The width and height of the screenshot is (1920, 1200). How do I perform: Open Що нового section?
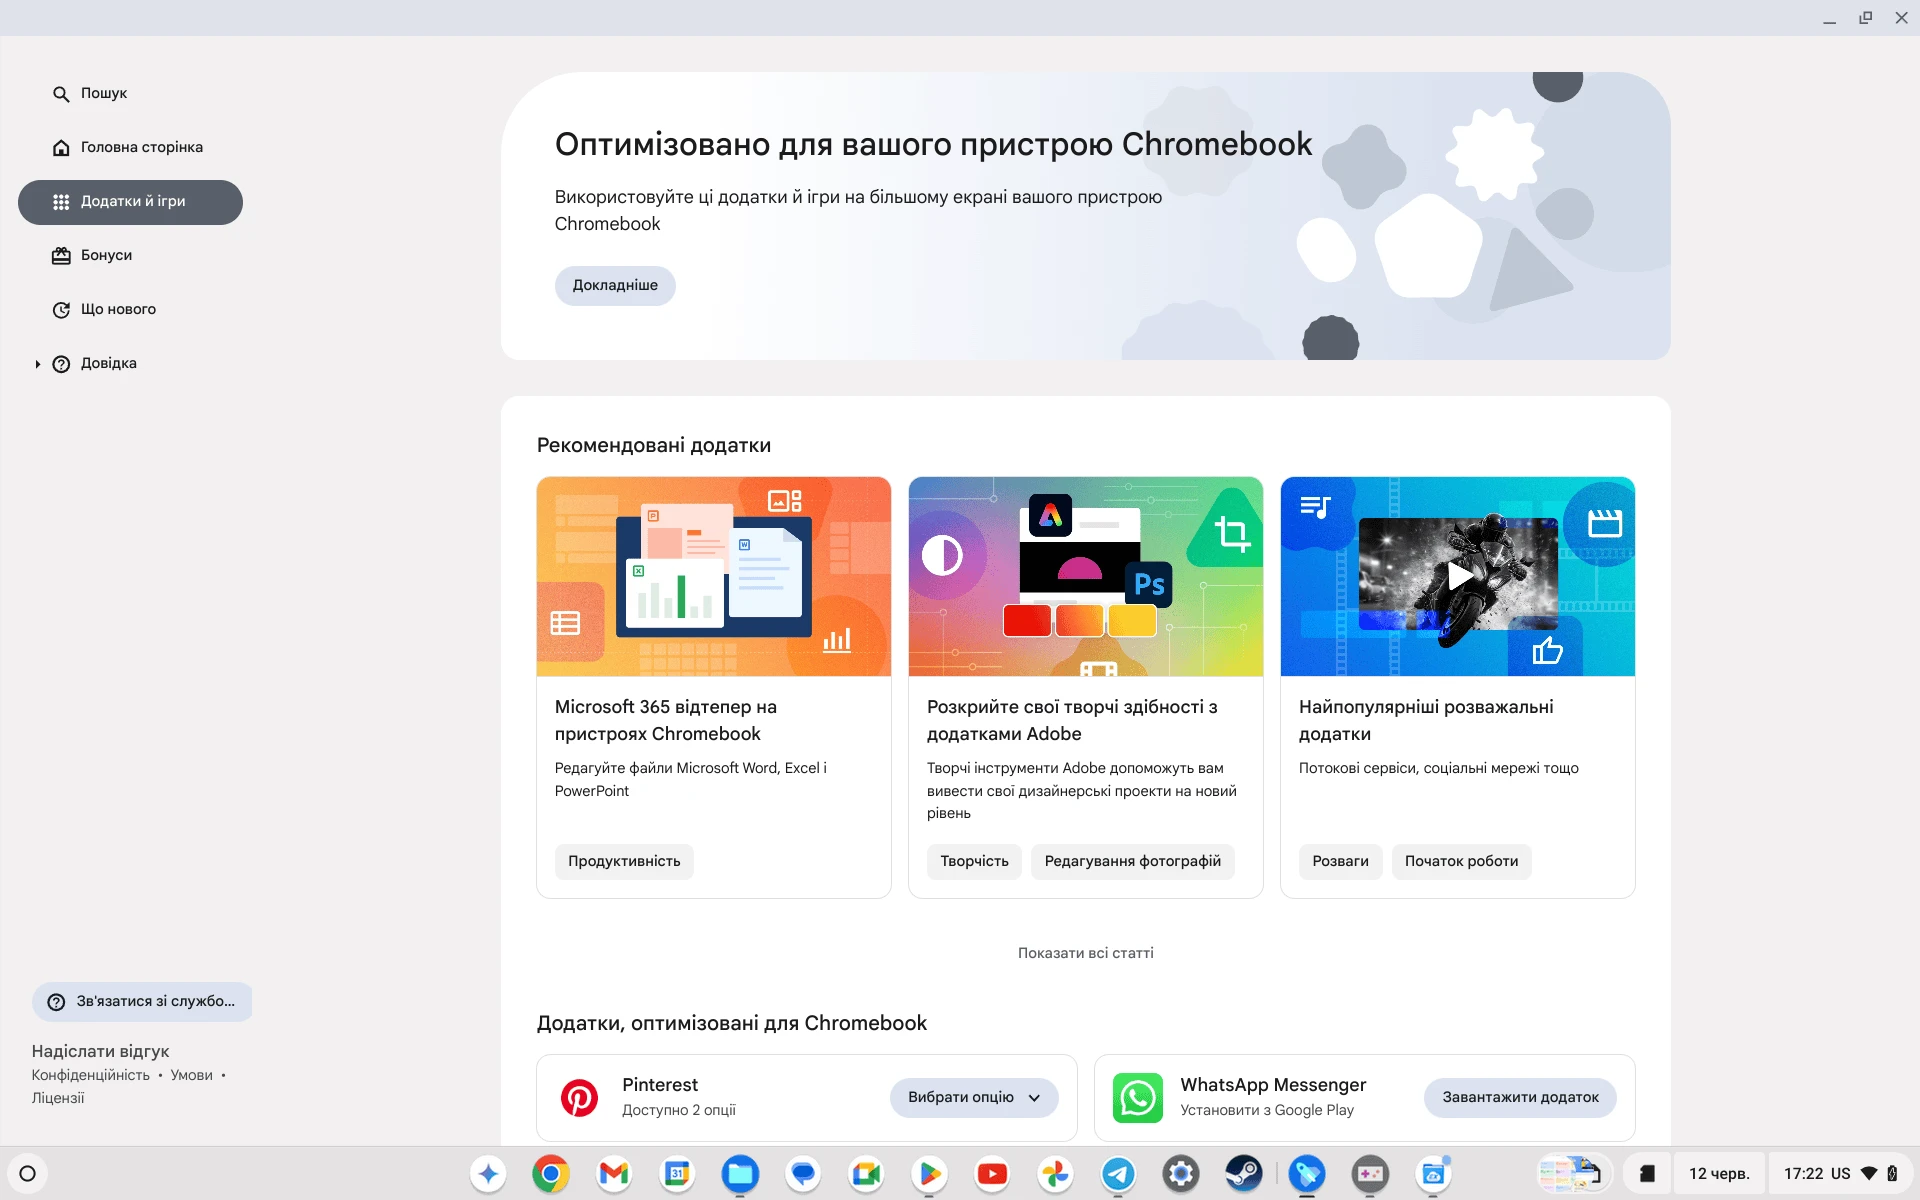click(130, 310)
